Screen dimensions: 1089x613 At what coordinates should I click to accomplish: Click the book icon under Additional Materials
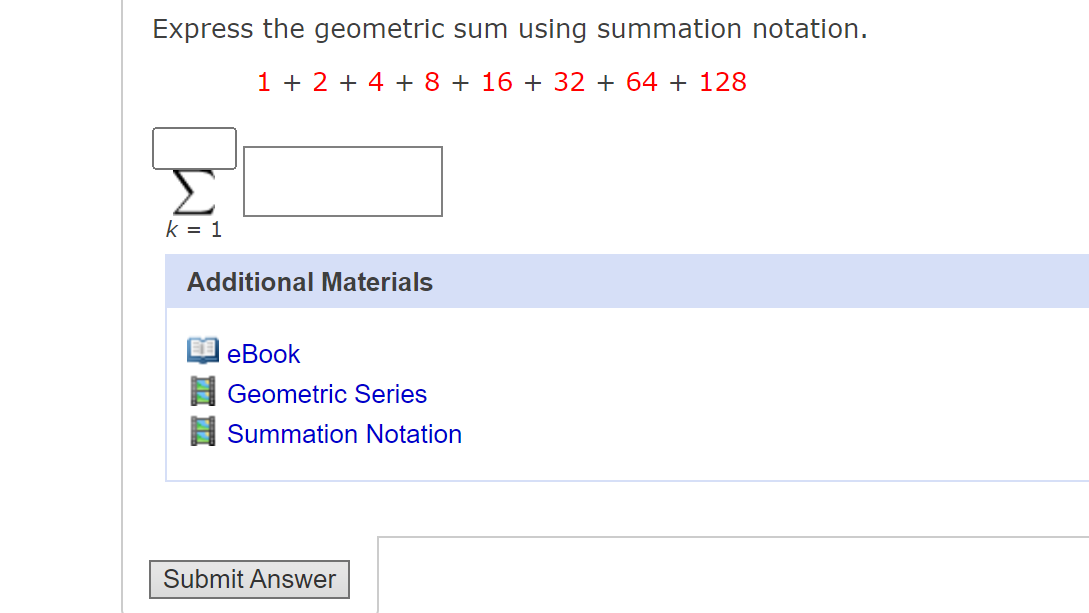point(203,352)
